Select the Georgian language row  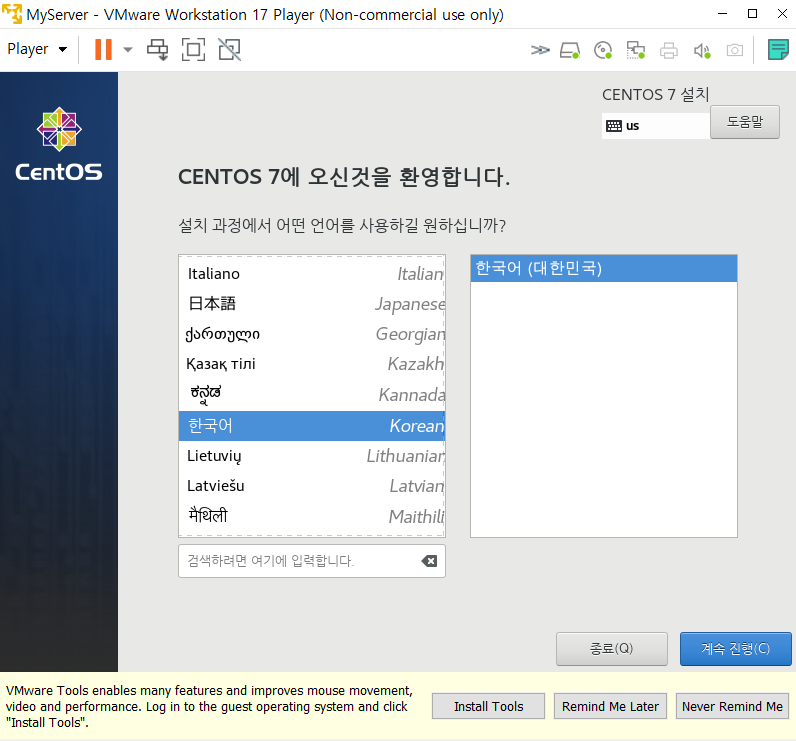pos(312,334)
